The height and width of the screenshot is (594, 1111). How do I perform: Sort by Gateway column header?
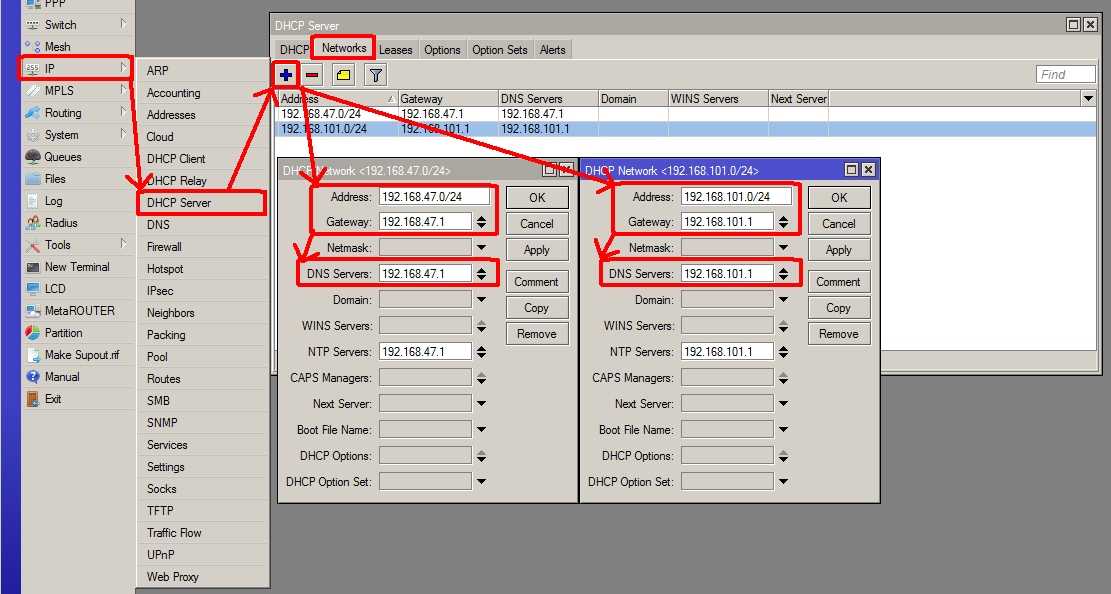coord(448,99)
